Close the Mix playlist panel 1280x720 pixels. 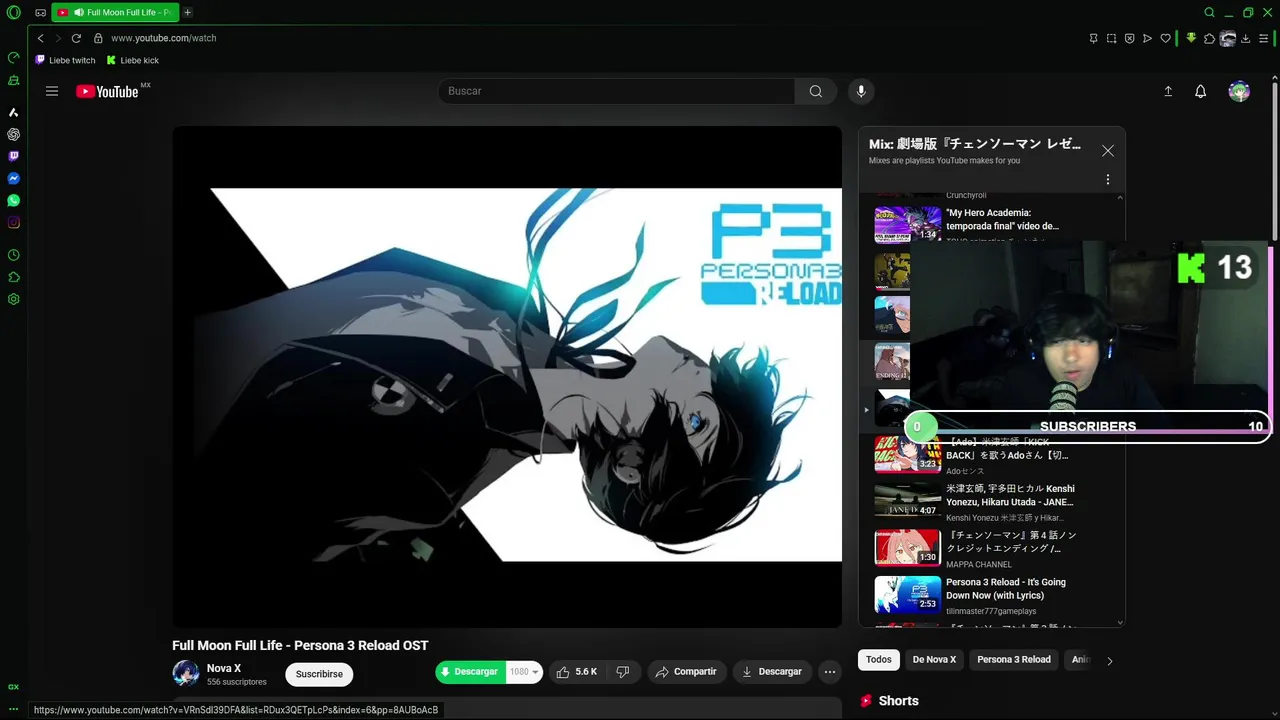point(1108,151)
